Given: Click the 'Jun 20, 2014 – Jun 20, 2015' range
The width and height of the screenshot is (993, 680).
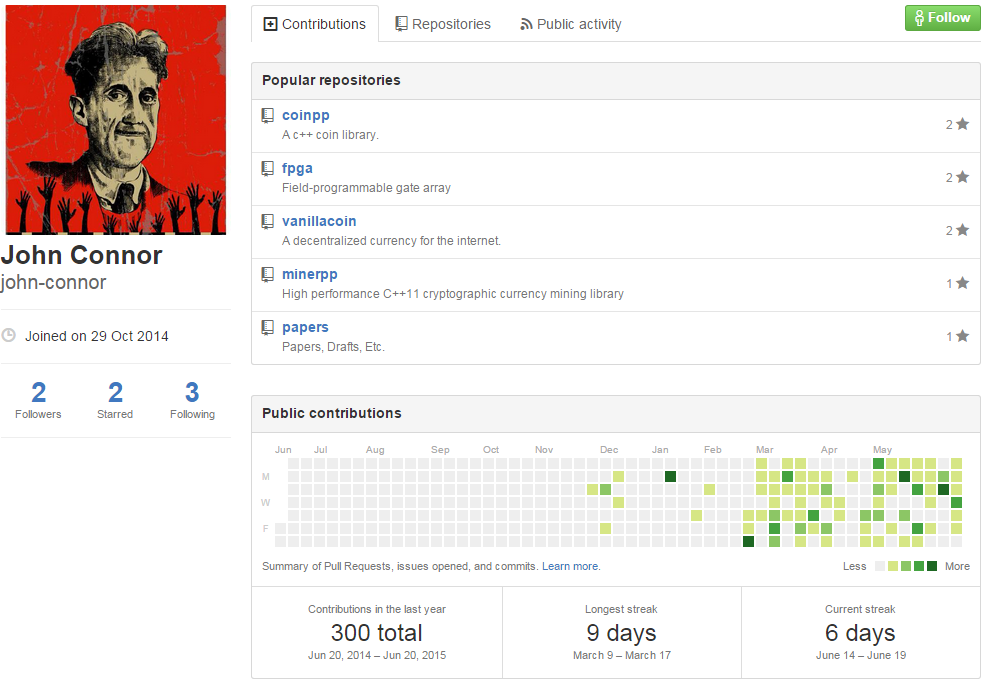Looking at the screenshot, I should point(377,655).
